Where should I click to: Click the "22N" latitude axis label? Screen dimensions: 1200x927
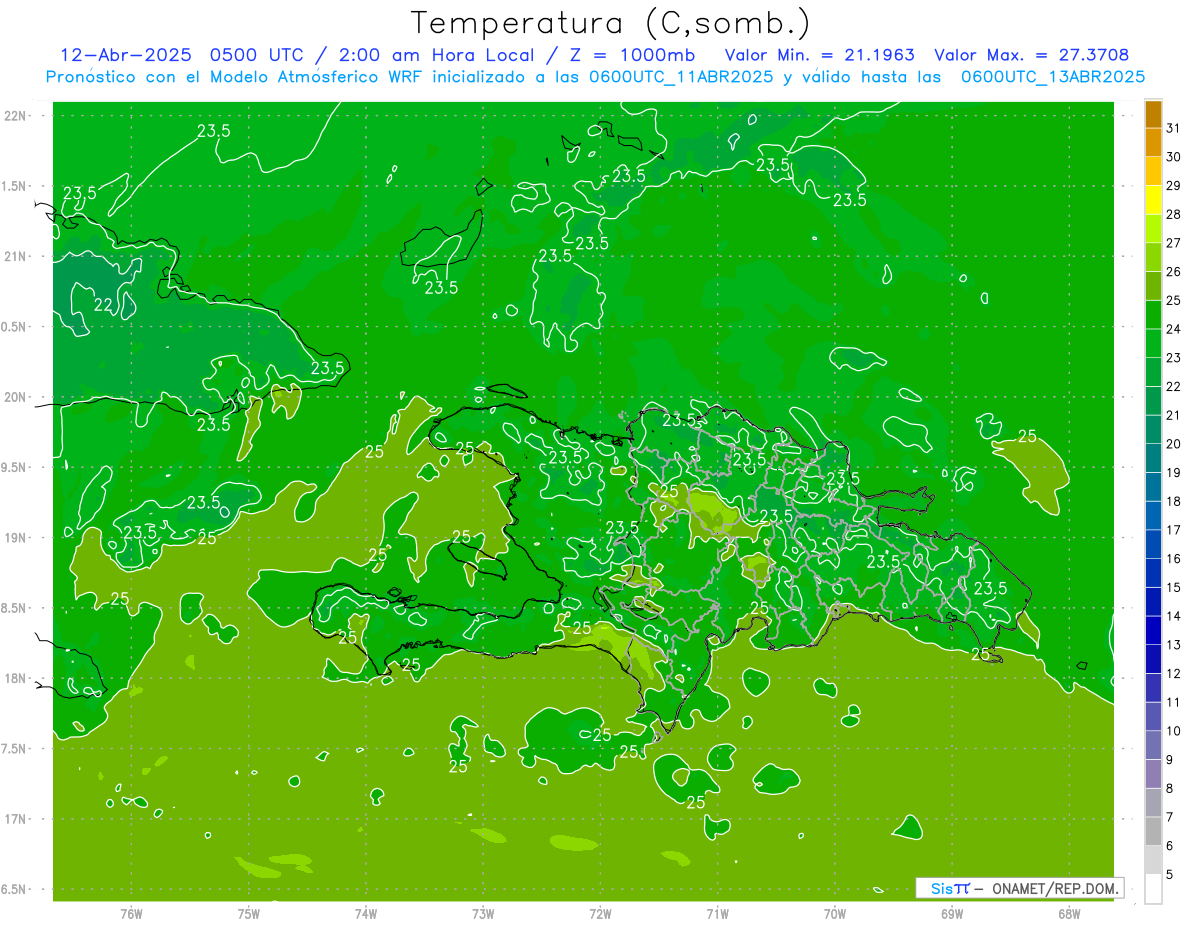tap(16, 116)
